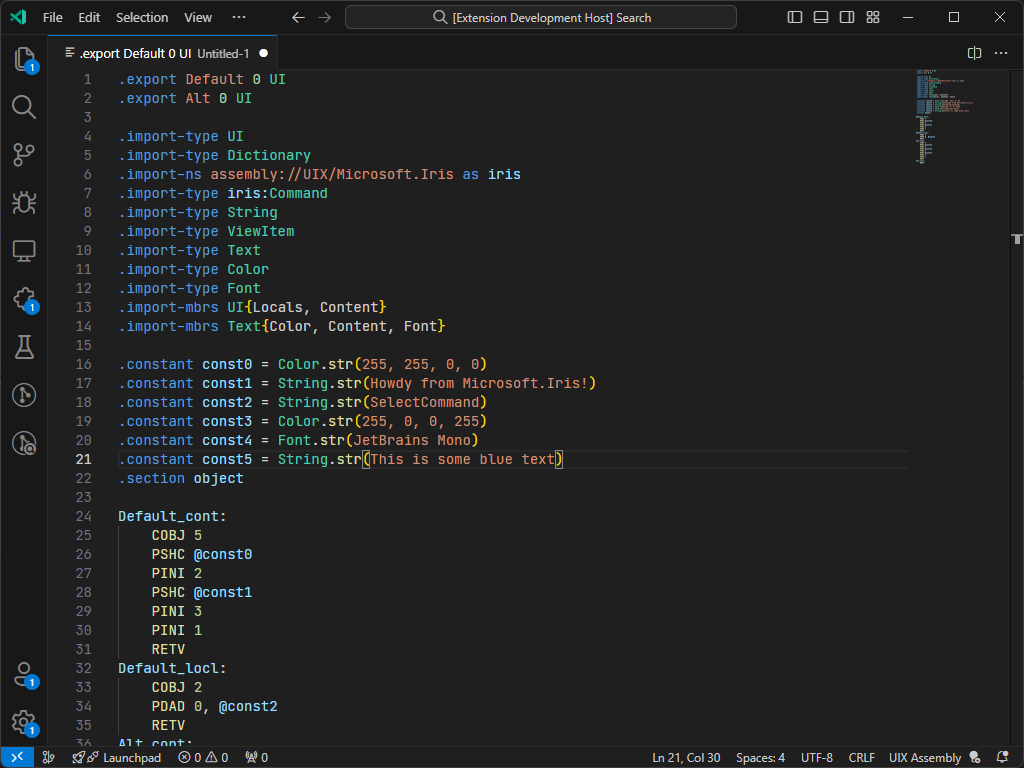Launch the Run and Debug panel

click(x=23, y=203)
